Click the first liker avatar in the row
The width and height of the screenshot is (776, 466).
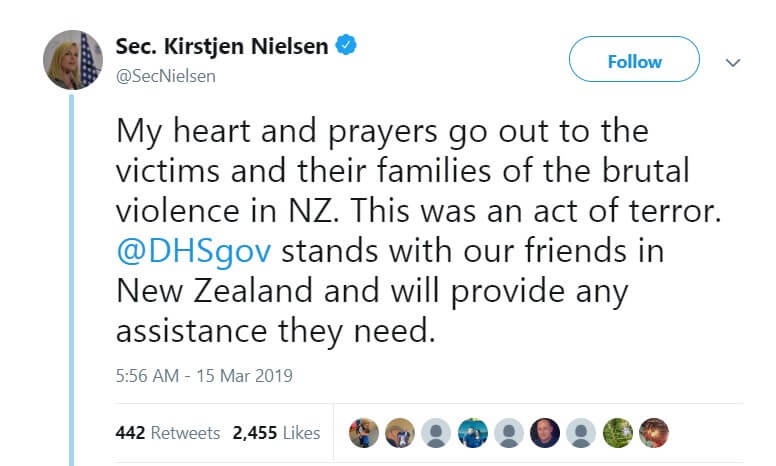(363, 432)
